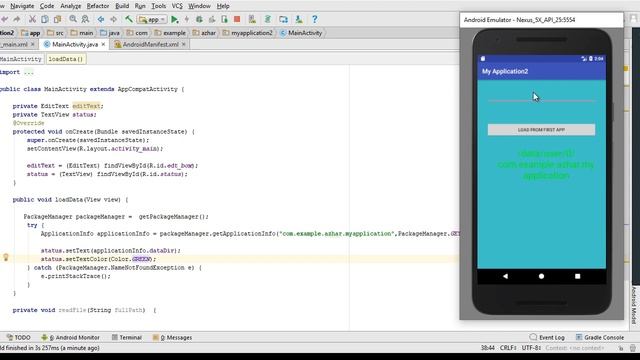The image size is (640, 360).
Task: Tap the emulator Home navigation button
Action: coord(541,276)
